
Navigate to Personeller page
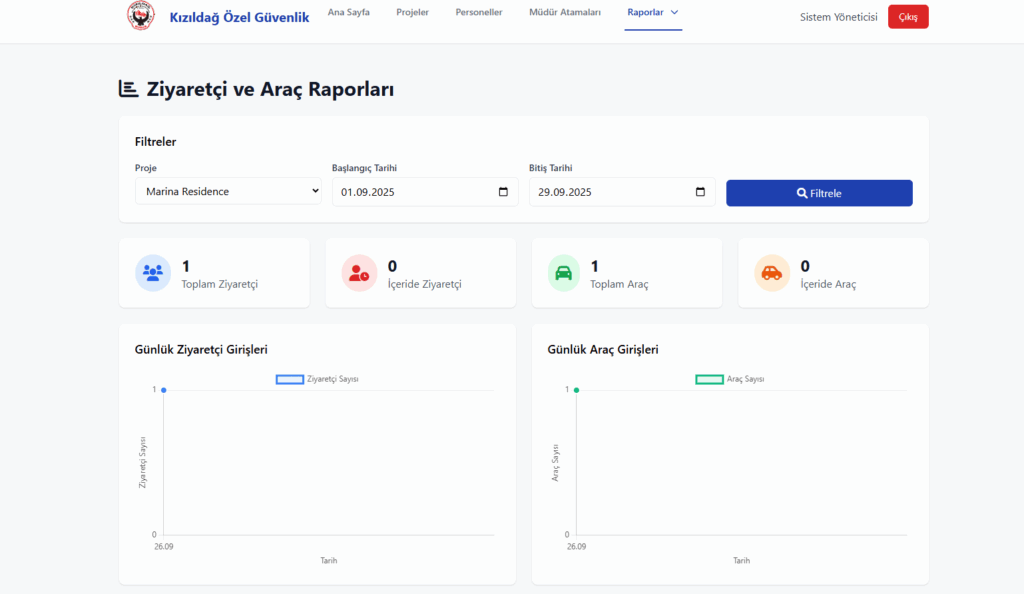tap(479, 13)
